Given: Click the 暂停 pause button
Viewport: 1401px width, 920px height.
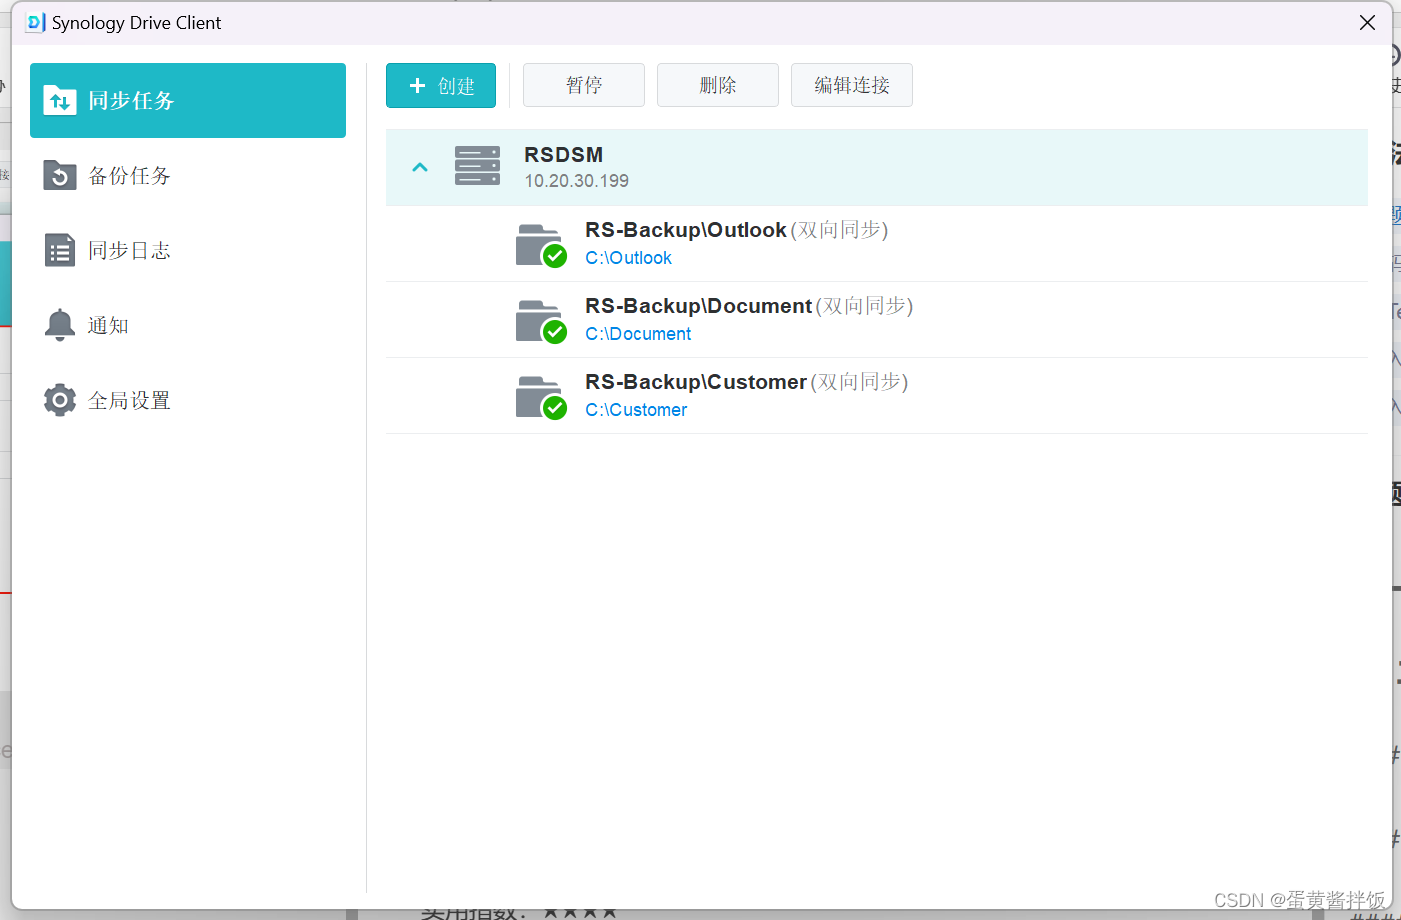Looking at the screenshot, I should click(584, 85).
